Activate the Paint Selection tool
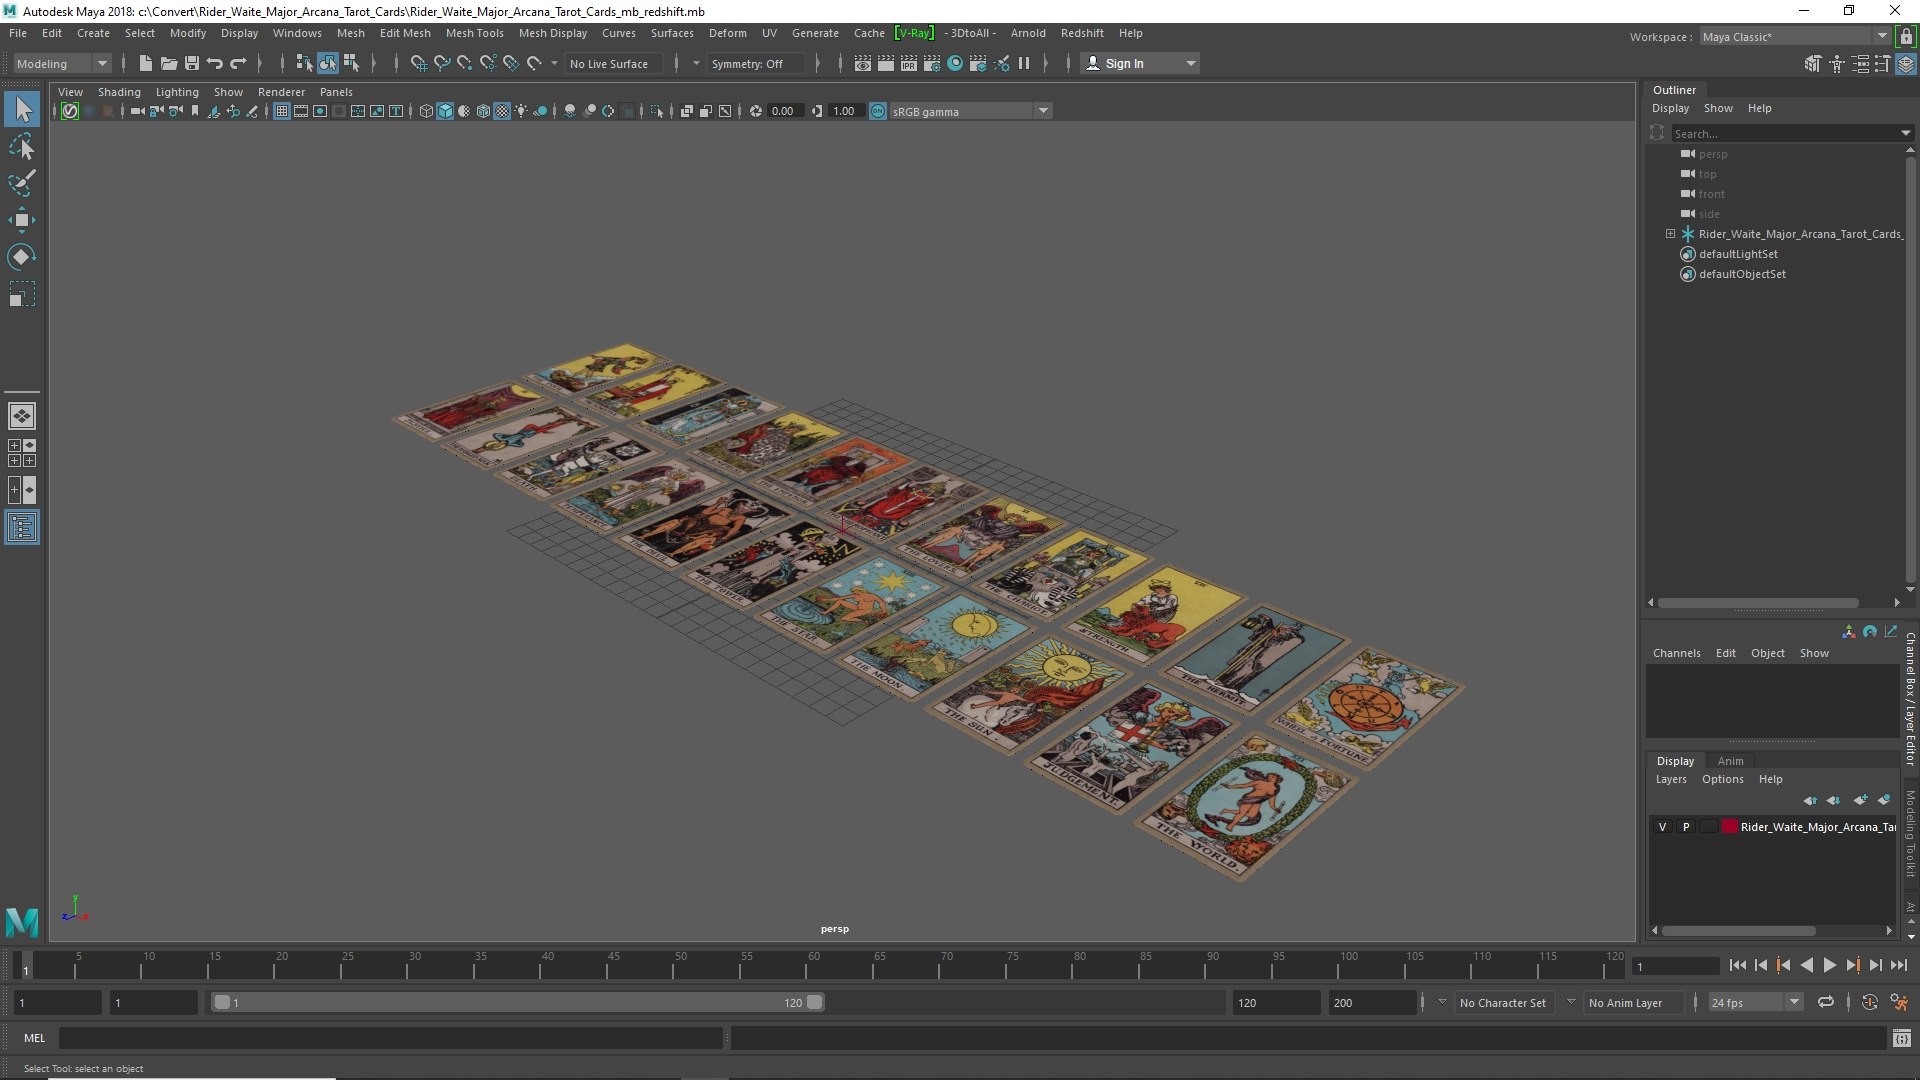The image size is (1920, 1080). coord(22,183)
